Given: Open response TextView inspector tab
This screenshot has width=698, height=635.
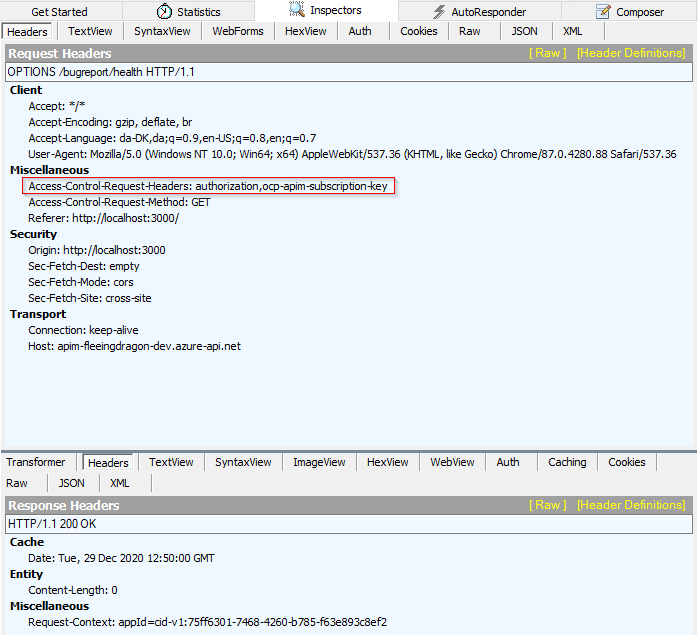Looking at the screenshot, I should 171,462.
